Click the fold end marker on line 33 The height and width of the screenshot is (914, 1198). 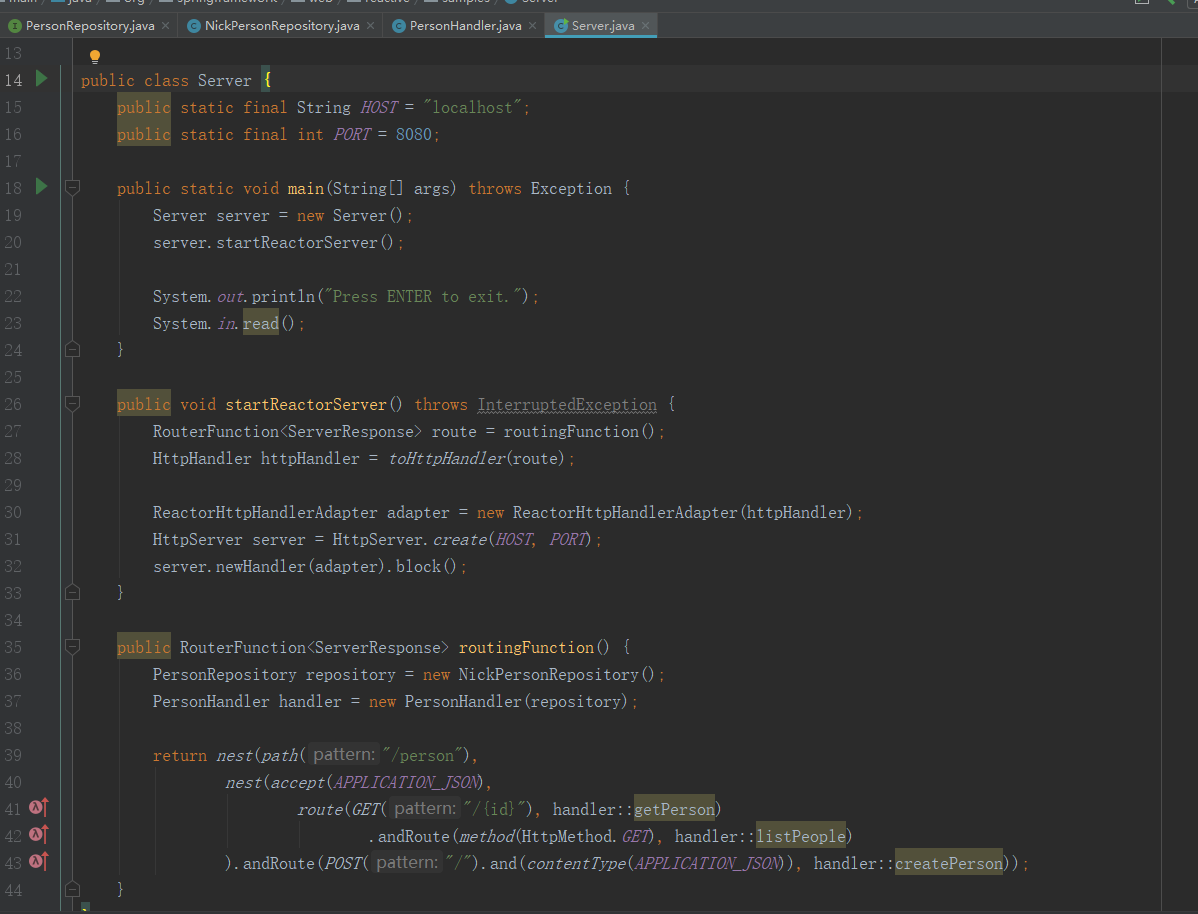pyautogui.click(x=73, y=592)
